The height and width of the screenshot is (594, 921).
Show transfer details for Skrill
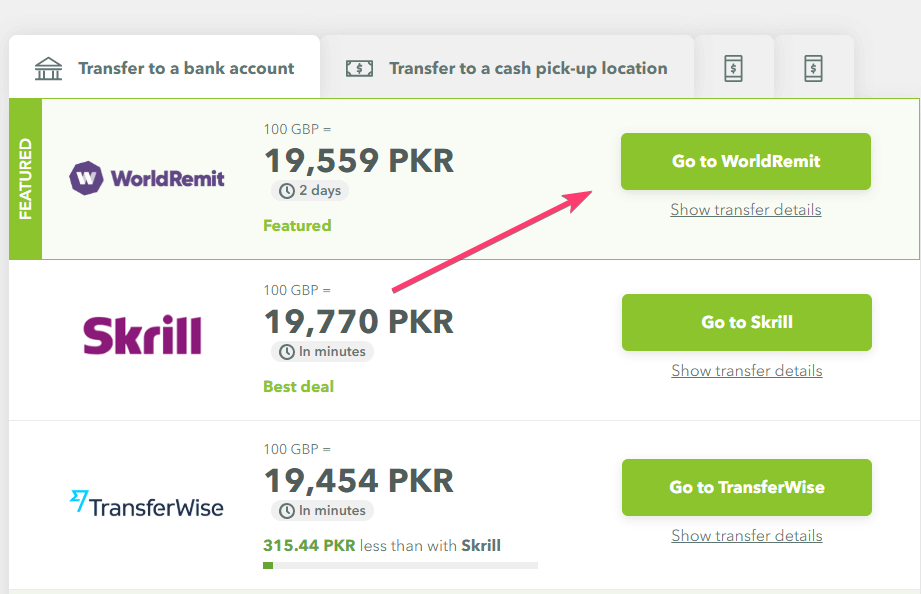745,370
